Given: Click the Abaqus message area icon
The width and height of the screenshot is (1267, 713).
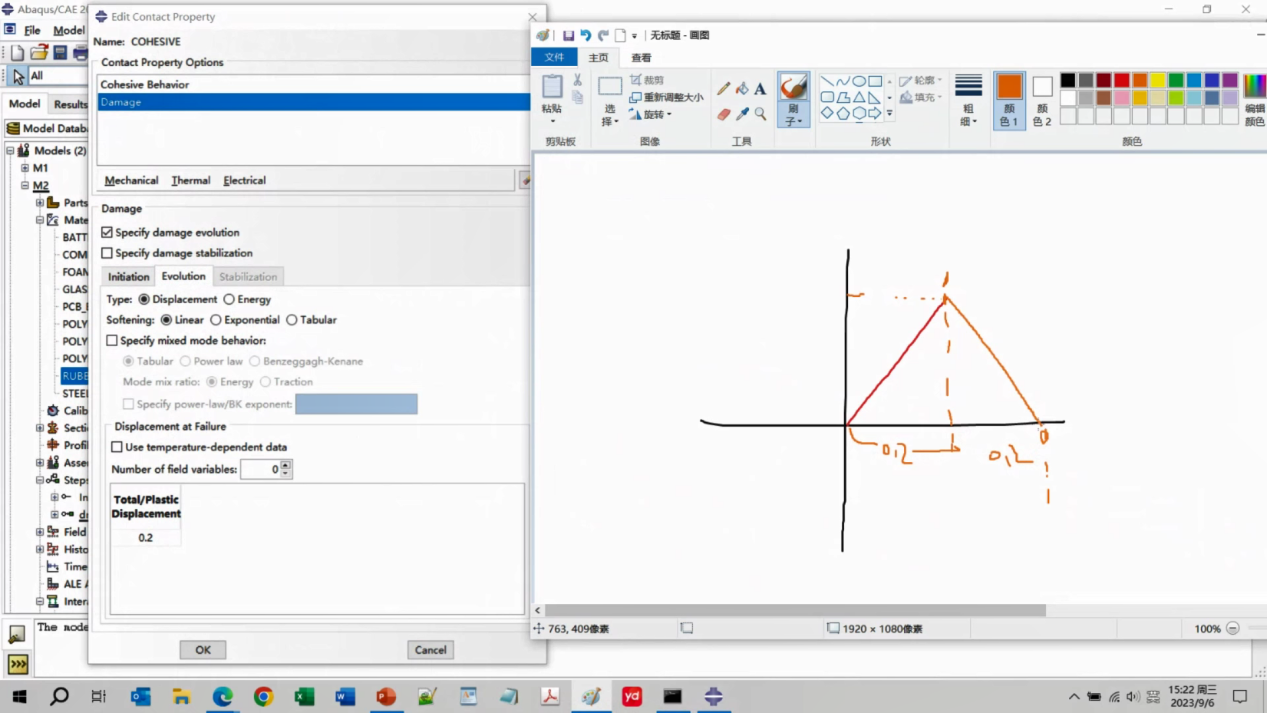Looking at the screenshot, I should coord(17,634).
